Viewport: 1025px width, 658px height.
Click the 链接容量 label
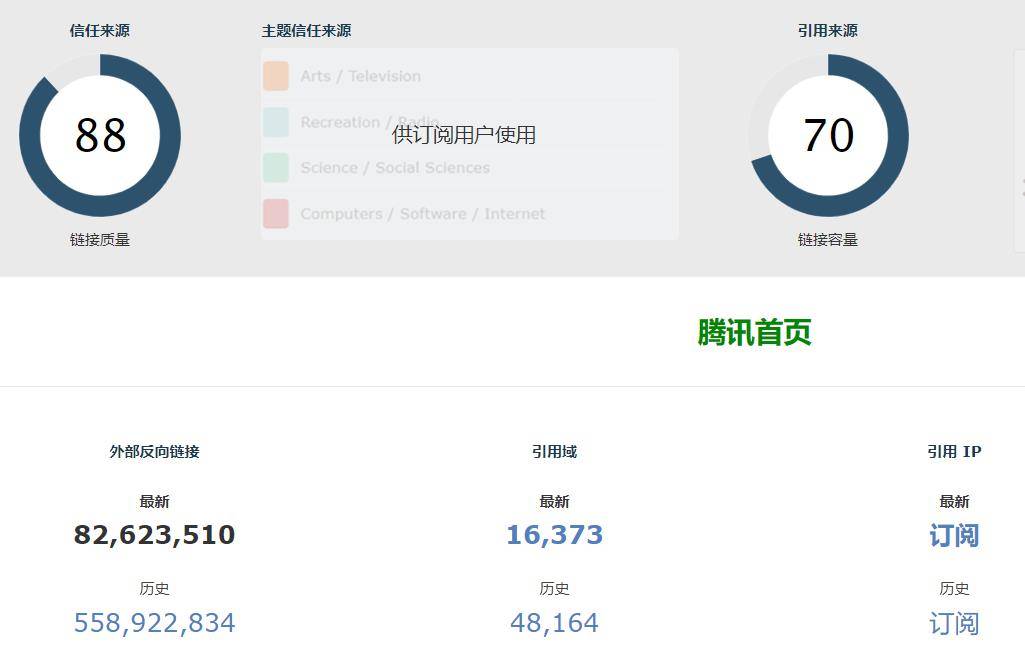pos(828,240)
